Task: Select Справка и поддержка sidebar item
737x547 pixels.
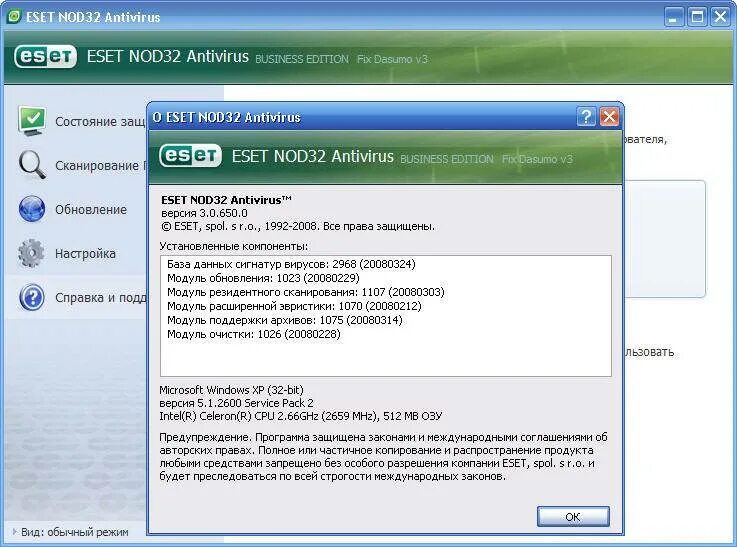Action: pyautogui.click(x=78, y=297)
